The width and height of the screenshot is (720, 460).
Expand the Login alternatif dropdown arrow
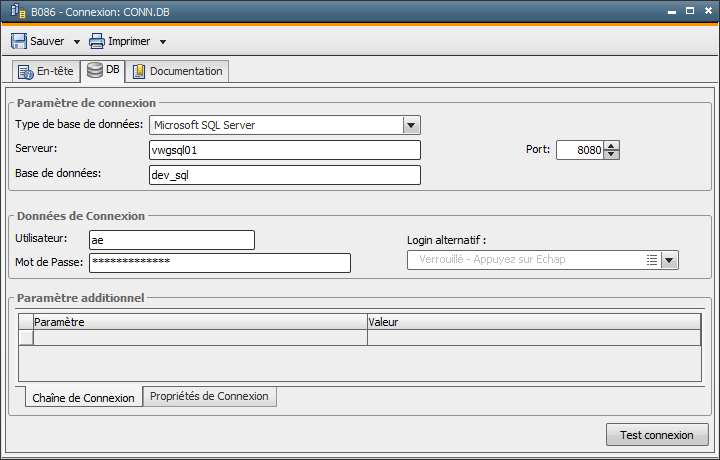[669, 260]
